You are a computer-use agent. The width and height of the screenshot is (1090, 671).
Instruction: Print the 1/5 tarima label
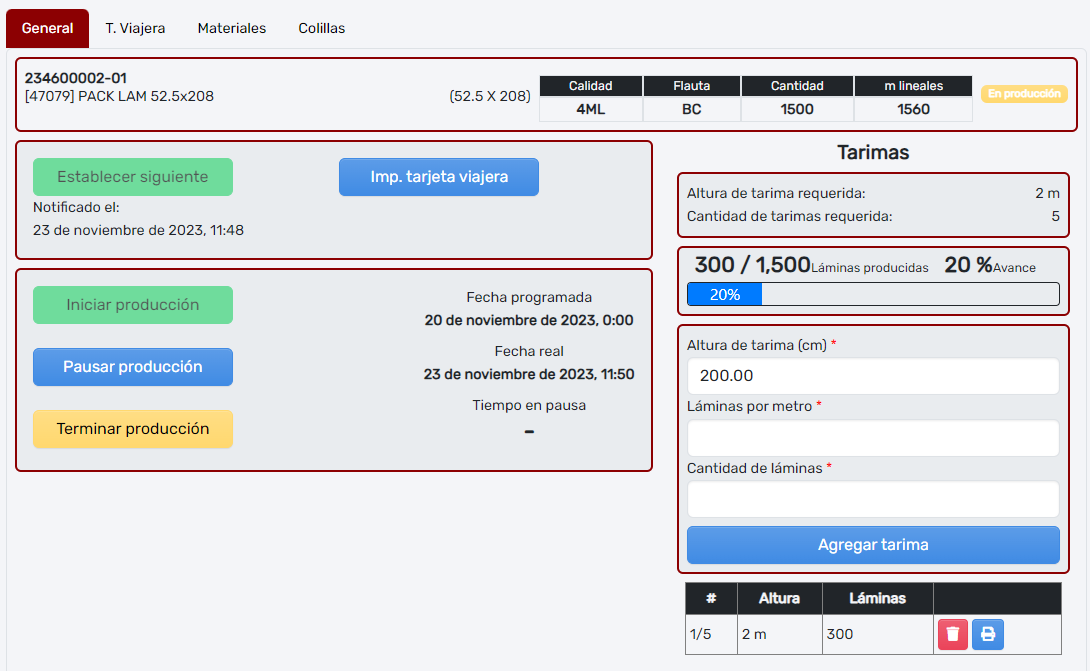point(988,634)
